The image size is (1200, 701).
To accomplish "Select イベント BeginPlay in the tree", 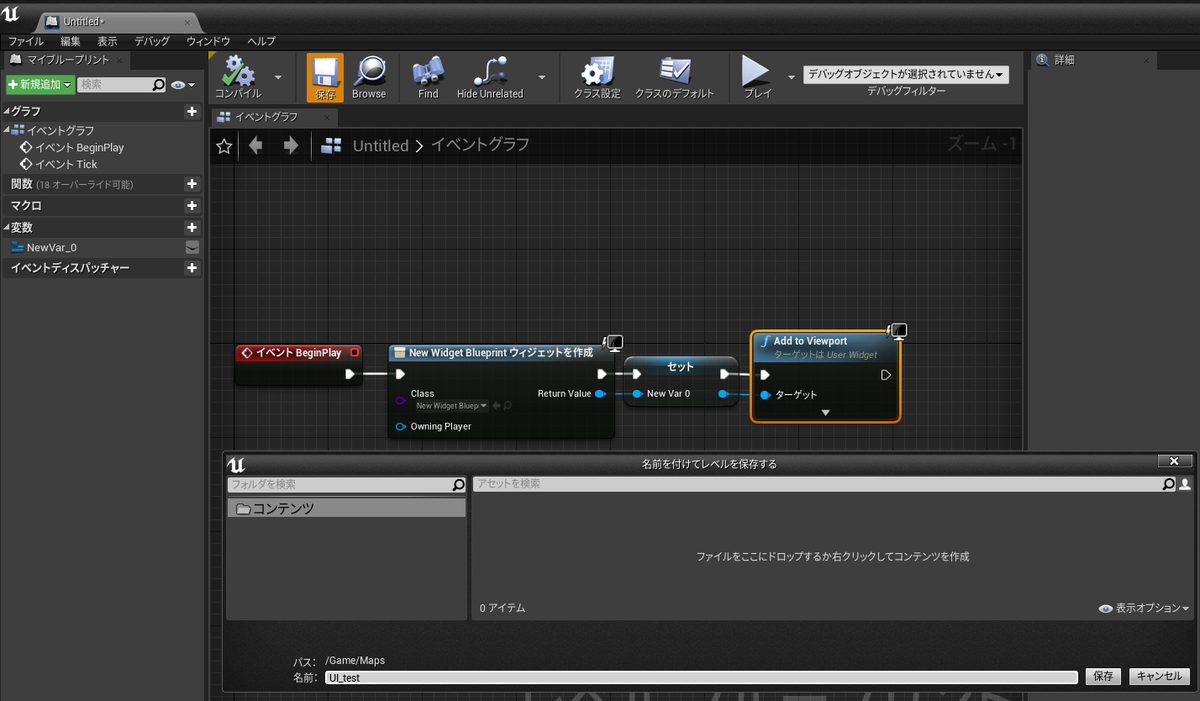I will pyautogui.click(x=72, y=147).
